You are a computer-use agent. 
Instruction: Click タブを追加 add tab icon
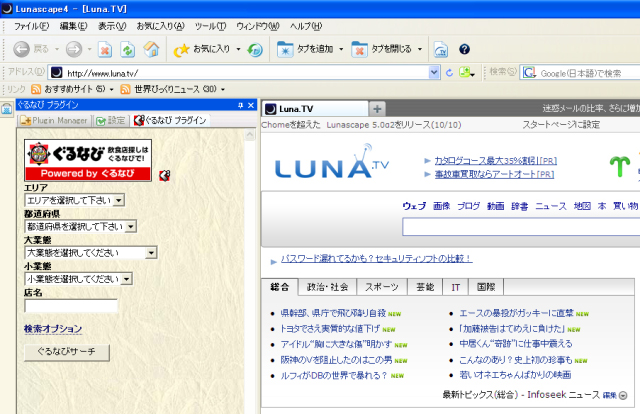tap(285, 49)
